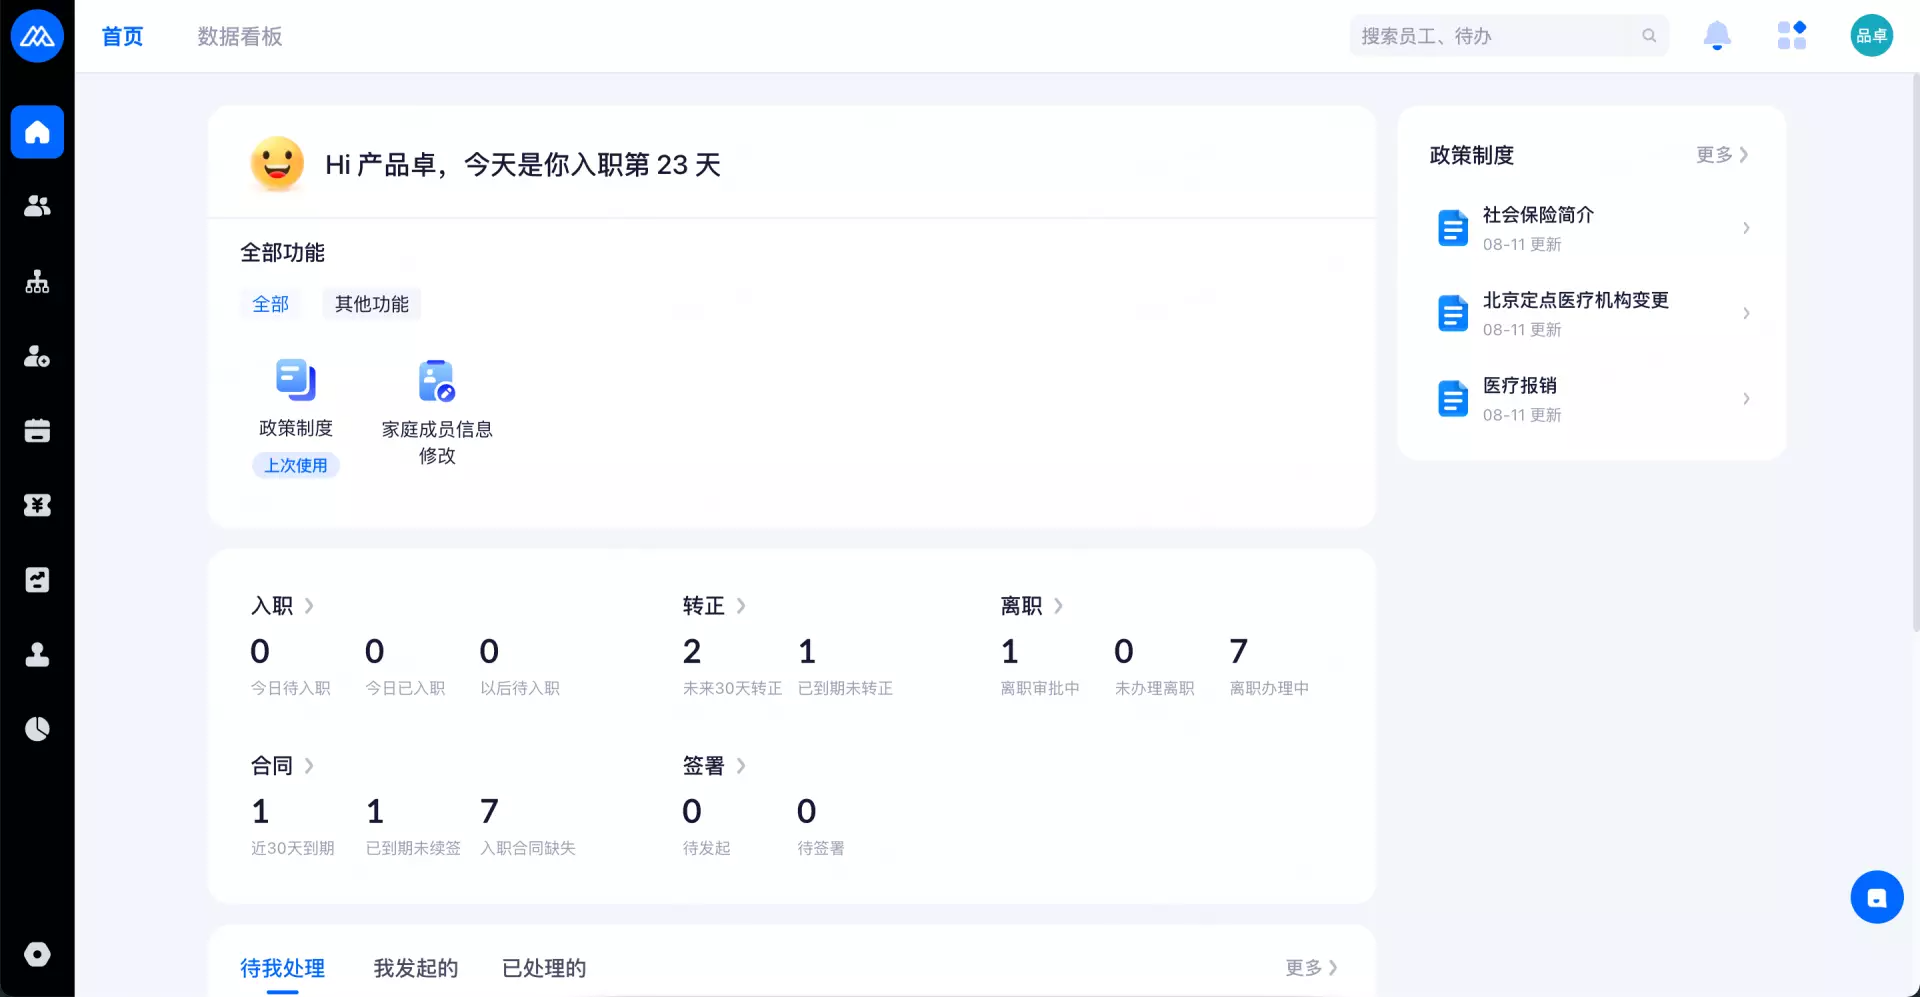This screenshot has width=1920, height=997.
Task: Click the 上次使用 tag under 政策制度
Action: [296, 465]
